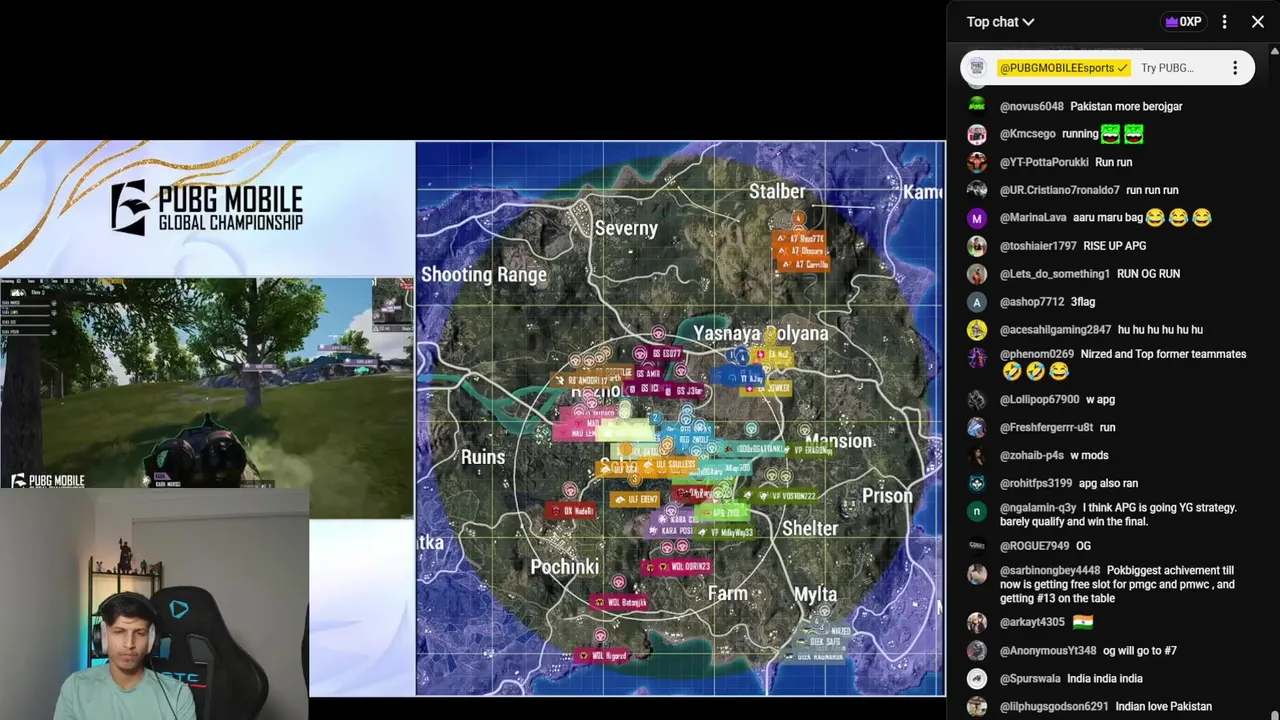
Task: Click @toshiaier1797 avatar
Action: coord(977,246)
